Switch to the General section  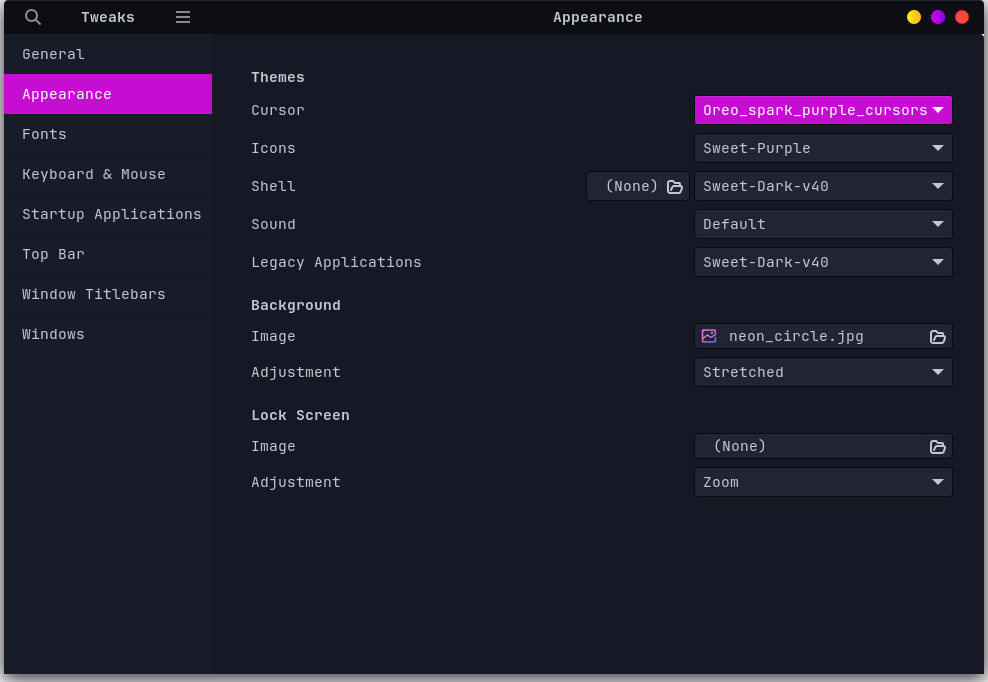tap(105, 54)
